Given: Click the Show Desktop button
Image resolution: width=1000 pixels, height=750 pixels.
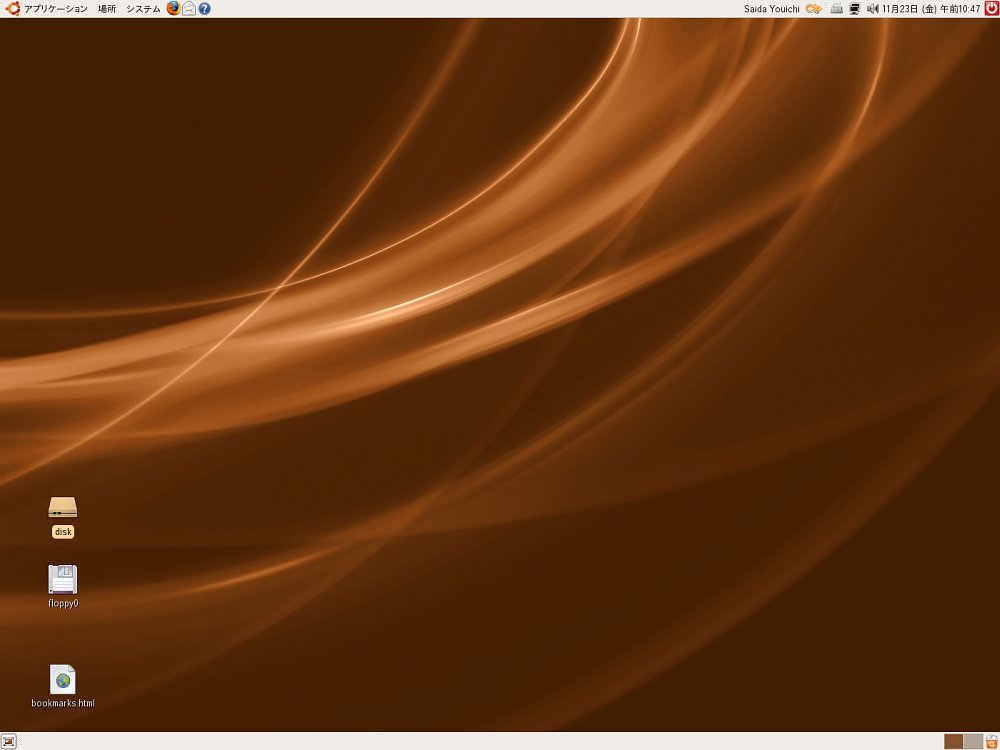Looking at the screenshot, I should (x=8, y=741).
